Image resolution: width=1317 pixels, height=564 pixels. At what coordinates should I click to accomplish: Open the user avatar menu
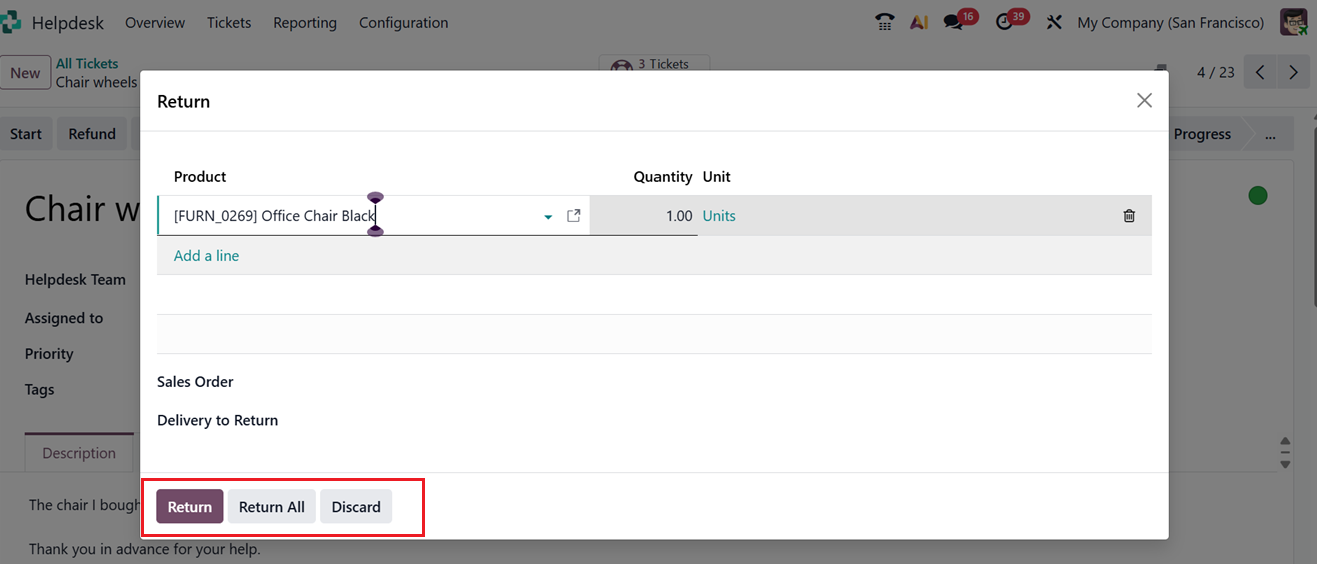coord(1293,22)
